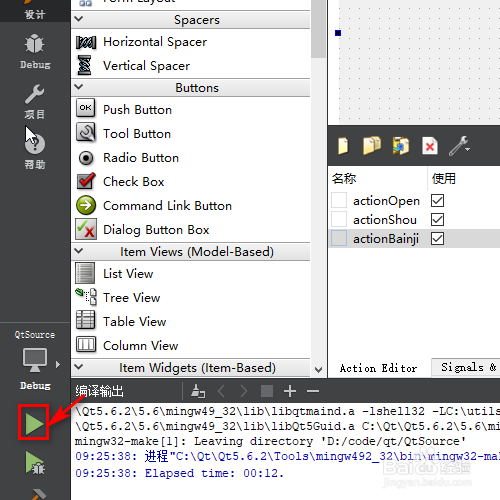Open the 项目 (Projects) mode

coord(35,102)
